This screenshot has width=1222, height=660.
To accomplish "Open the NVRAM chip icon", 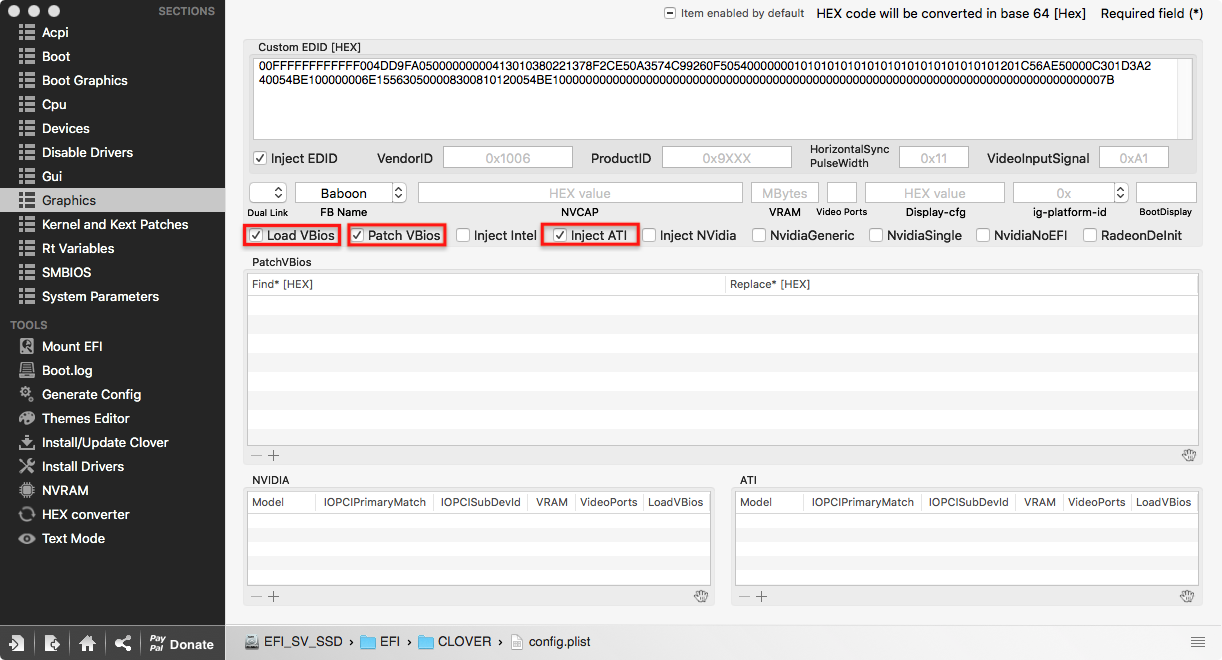I will click(x=26, y=490).
